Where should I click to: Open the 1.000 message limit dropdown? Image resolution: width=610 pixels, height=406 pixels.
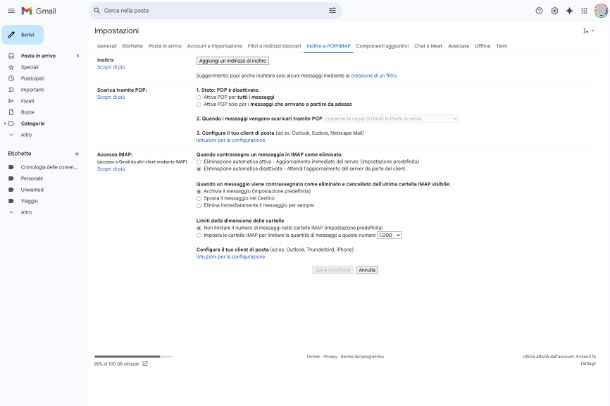coord(389,235)
